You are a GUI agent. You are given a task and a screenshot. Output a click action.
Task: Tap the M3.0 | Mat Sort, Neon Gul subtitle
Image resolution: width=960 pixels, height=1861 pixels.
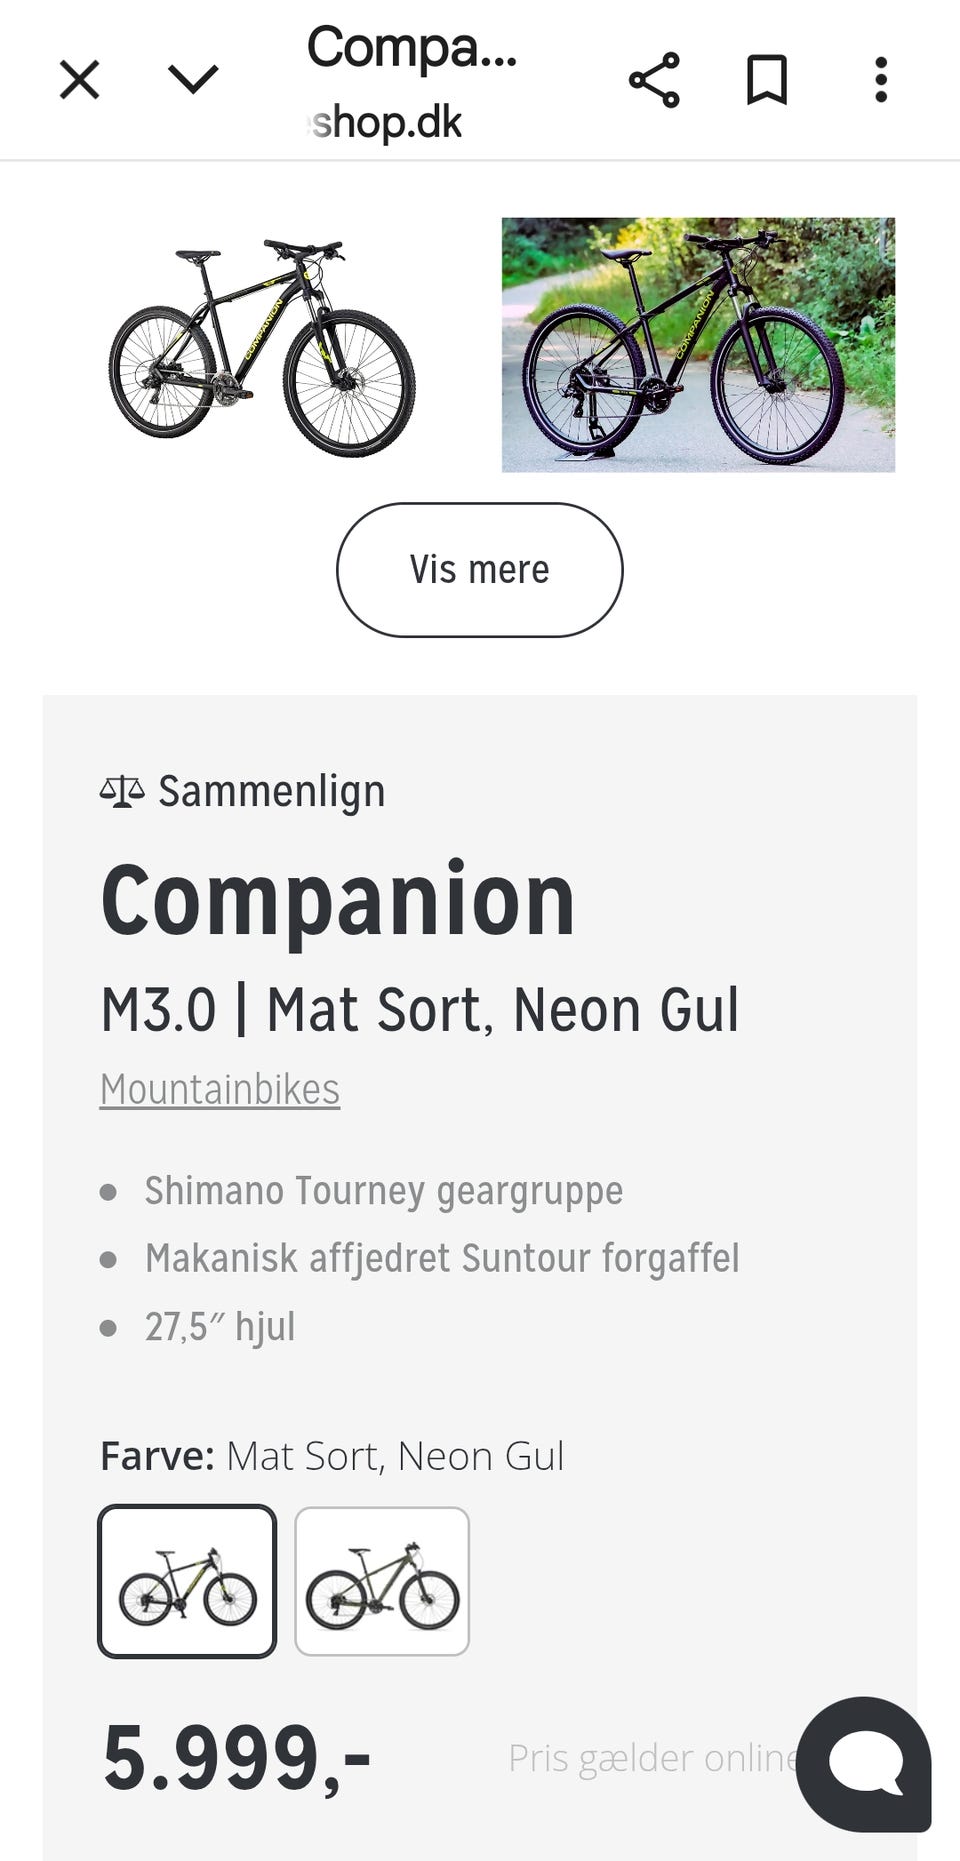pyautogui.click(x=420, y=1010)
